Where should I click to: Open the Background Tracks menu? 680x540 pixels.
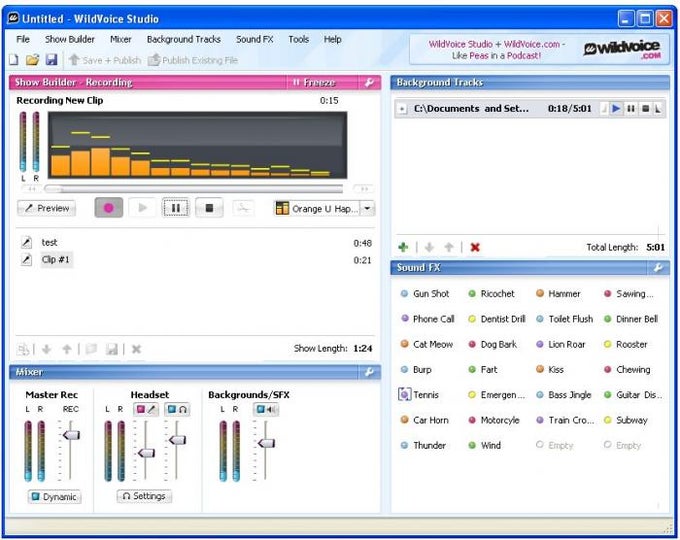point(183,39)
